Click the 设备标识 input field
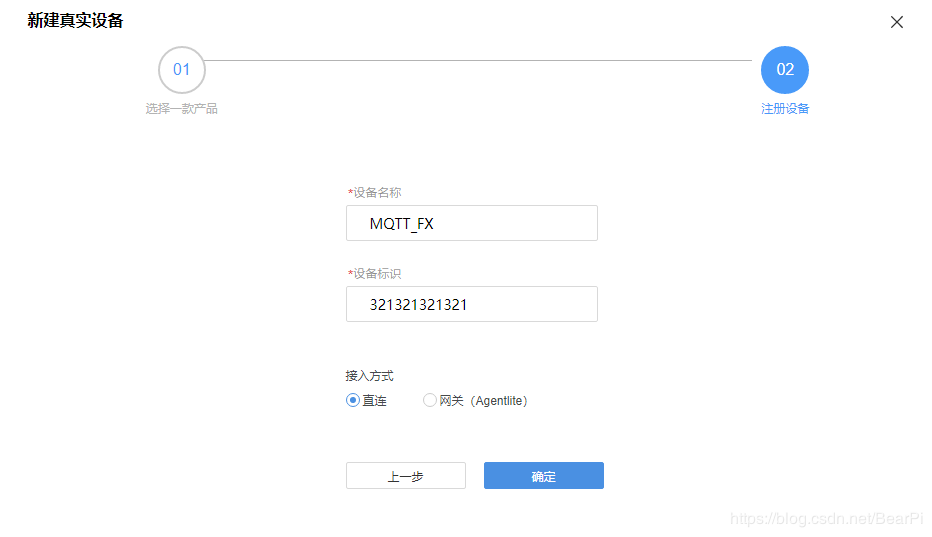The width and height of the screenshot is (932, 537). pyautogui.click(x=471, y=304)
